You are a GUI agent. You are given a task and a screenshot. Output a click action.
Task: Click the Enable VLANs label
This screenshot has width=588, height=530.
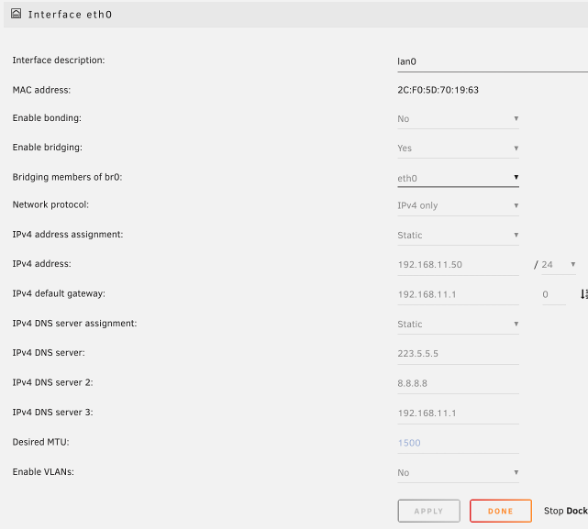pos(43,472)
